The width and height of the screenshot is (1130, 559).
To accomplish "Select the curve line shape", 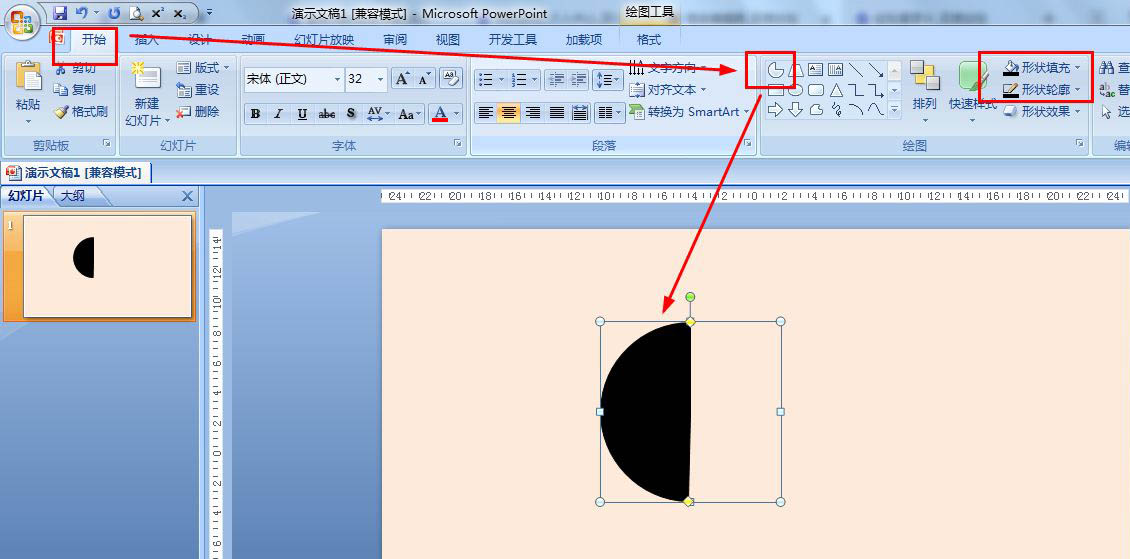I will (876, 109).
